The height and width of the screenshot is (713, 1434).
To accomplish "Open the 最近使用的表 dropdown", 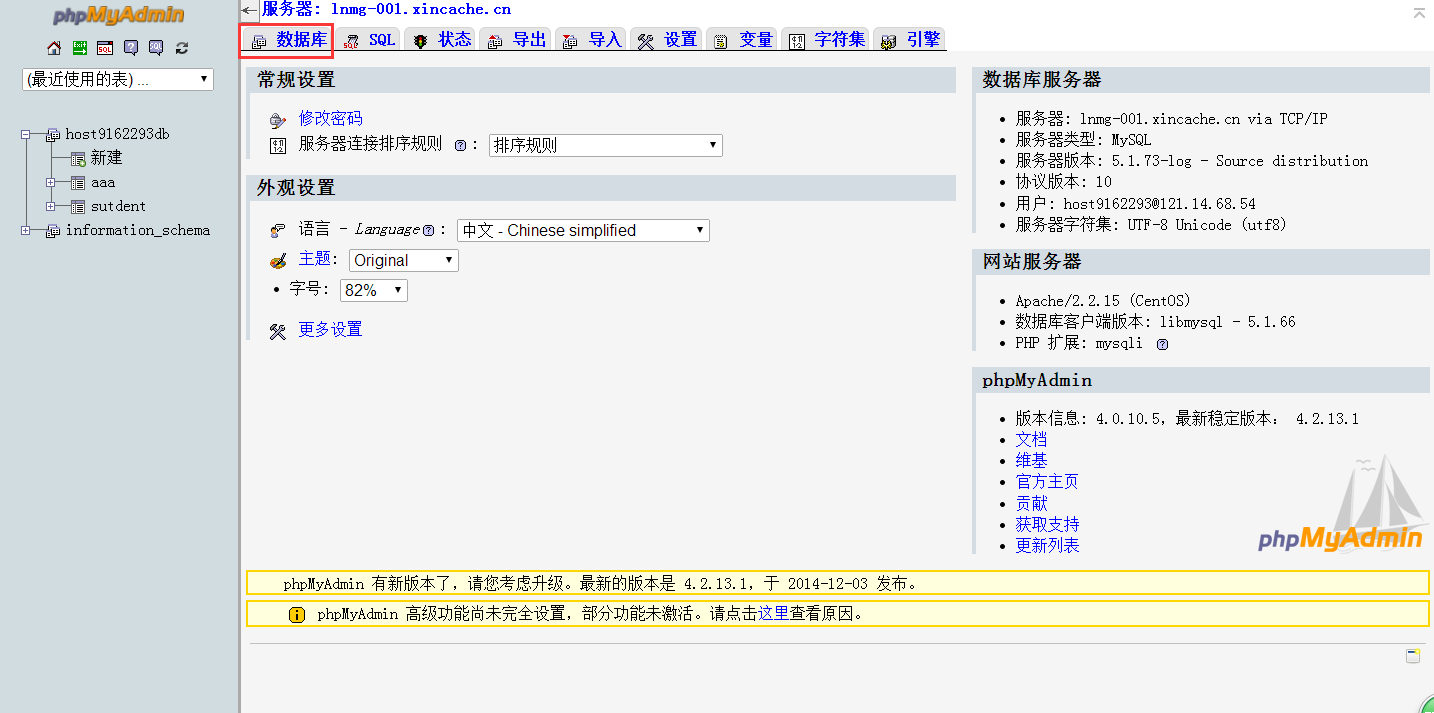I will point(118,79).
